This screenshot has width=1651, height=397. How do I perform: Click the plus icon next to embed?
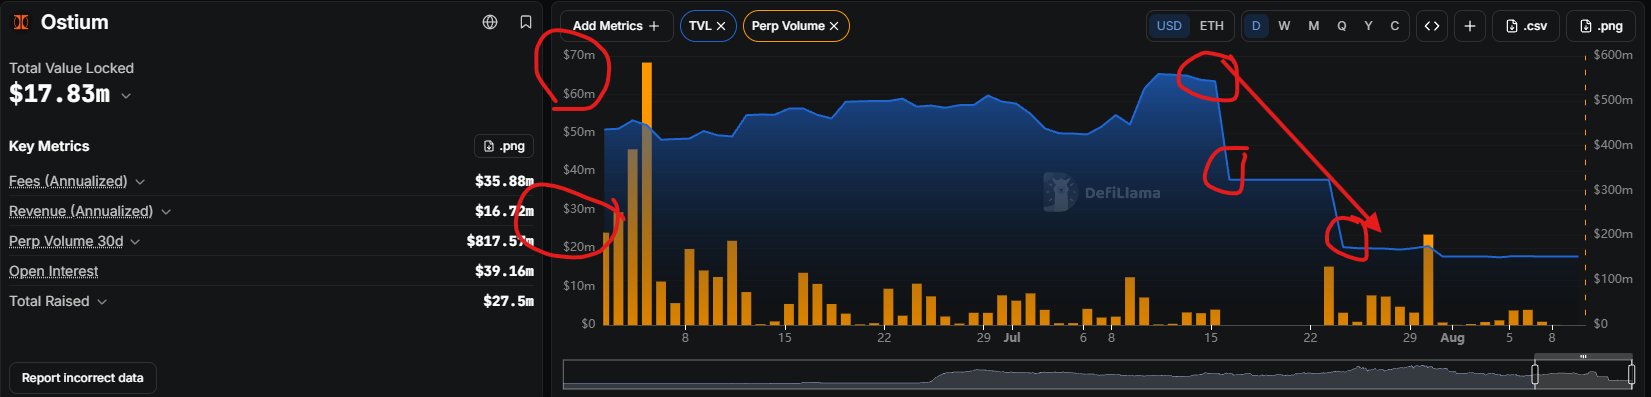pyautogui.click(x=1469, y=26)
